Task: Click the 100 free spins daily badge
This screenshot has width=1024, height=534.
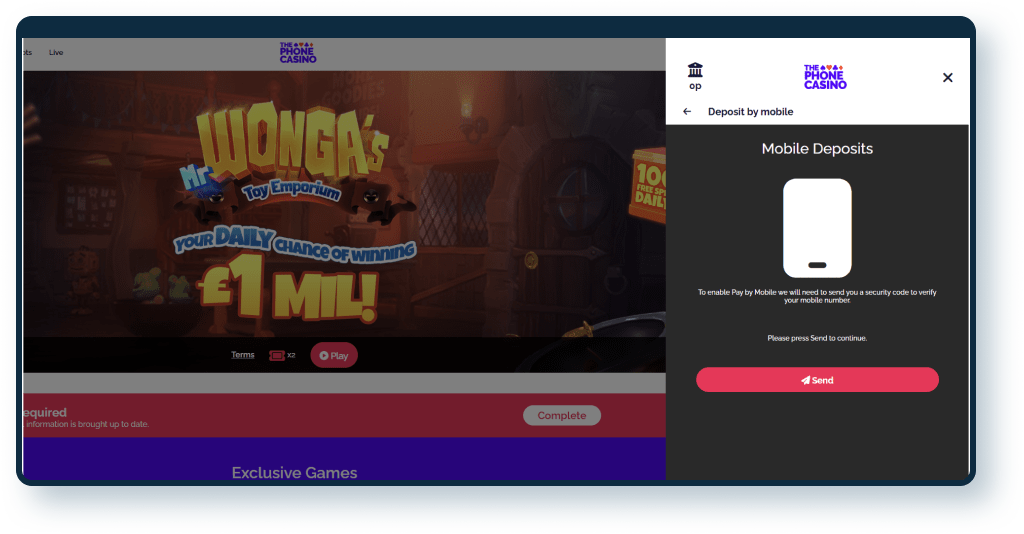Action: point(649,185)
